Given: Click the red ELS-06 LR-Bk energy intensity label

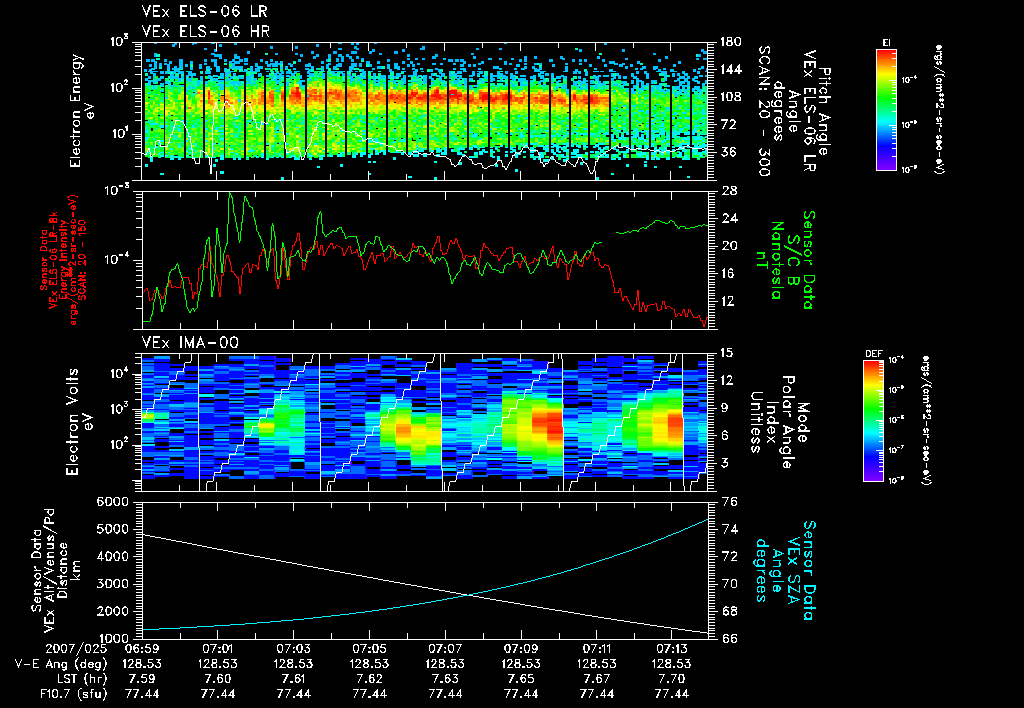Looking at the screenshot, I should click(x=61, y=260).
